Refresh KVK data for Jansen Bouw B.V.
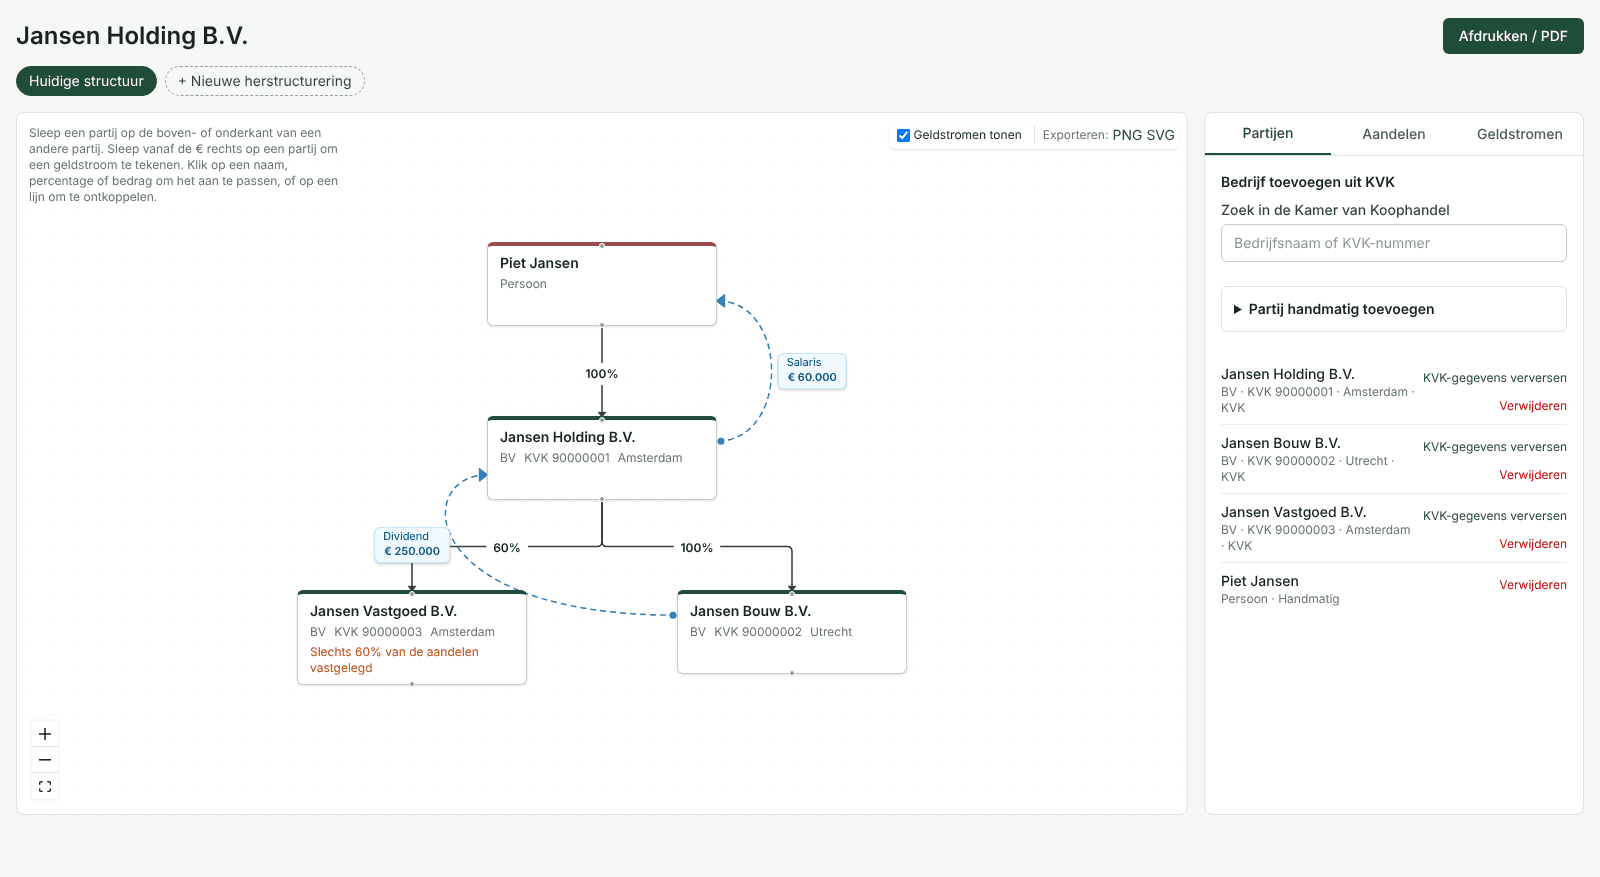The height and width of the screenshot is (877, 1600). point(1495,447)
